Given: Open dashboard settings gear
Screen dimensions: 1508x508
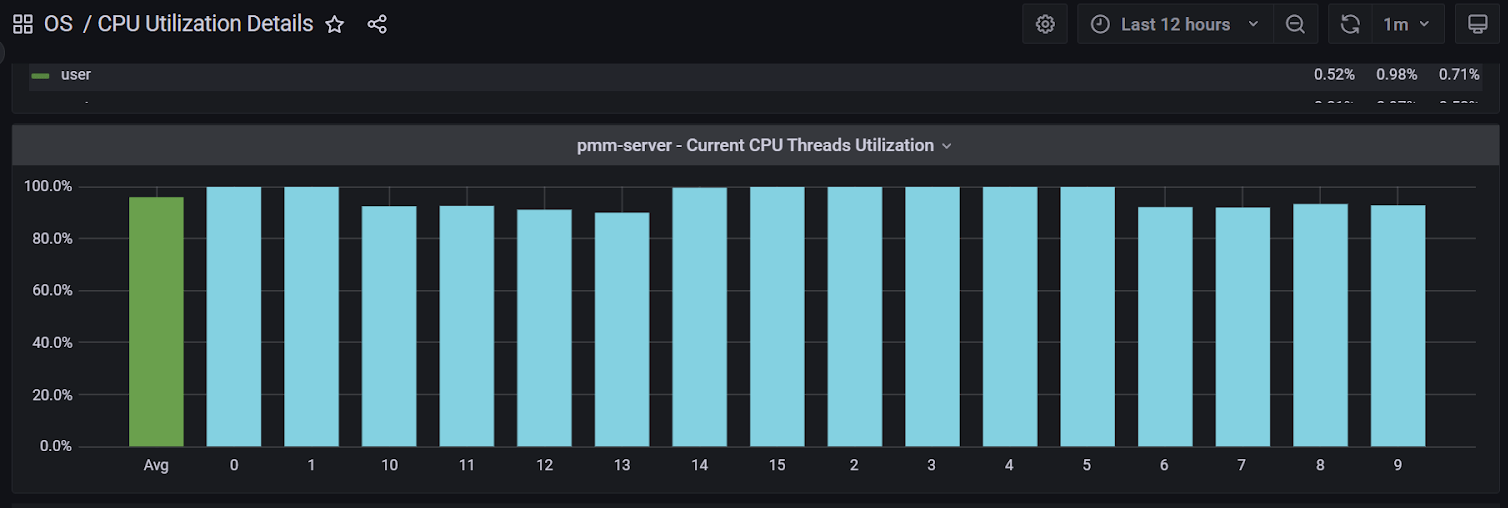Looking at the screenshot, I should click(1045, 24).
